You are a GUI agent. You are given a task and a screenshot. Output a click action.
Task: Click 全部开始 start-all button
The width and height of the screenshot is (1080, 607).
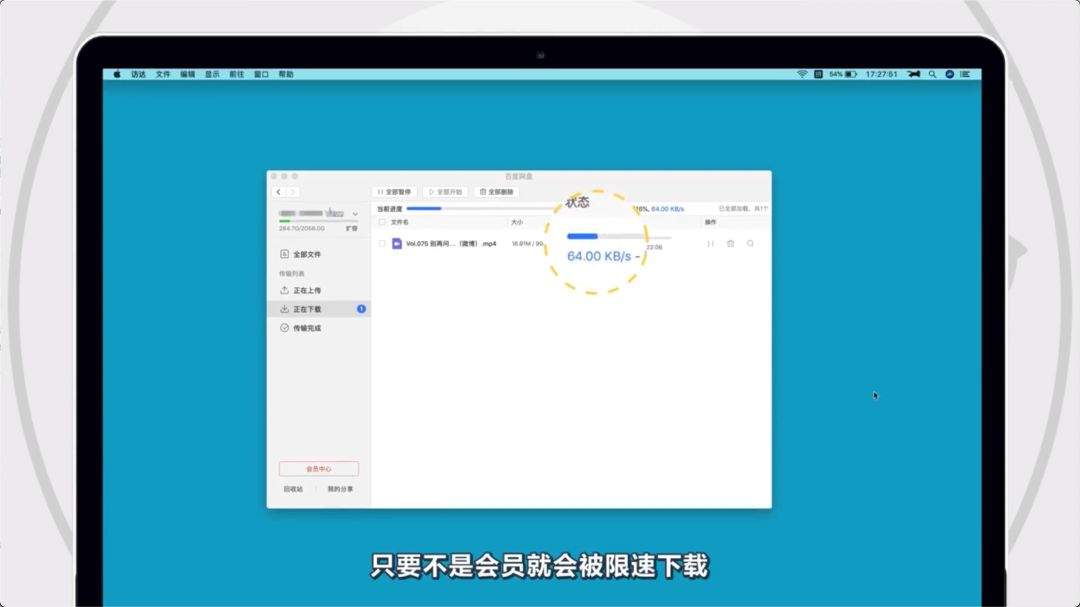pyautogui.click(x=446, y=192)
